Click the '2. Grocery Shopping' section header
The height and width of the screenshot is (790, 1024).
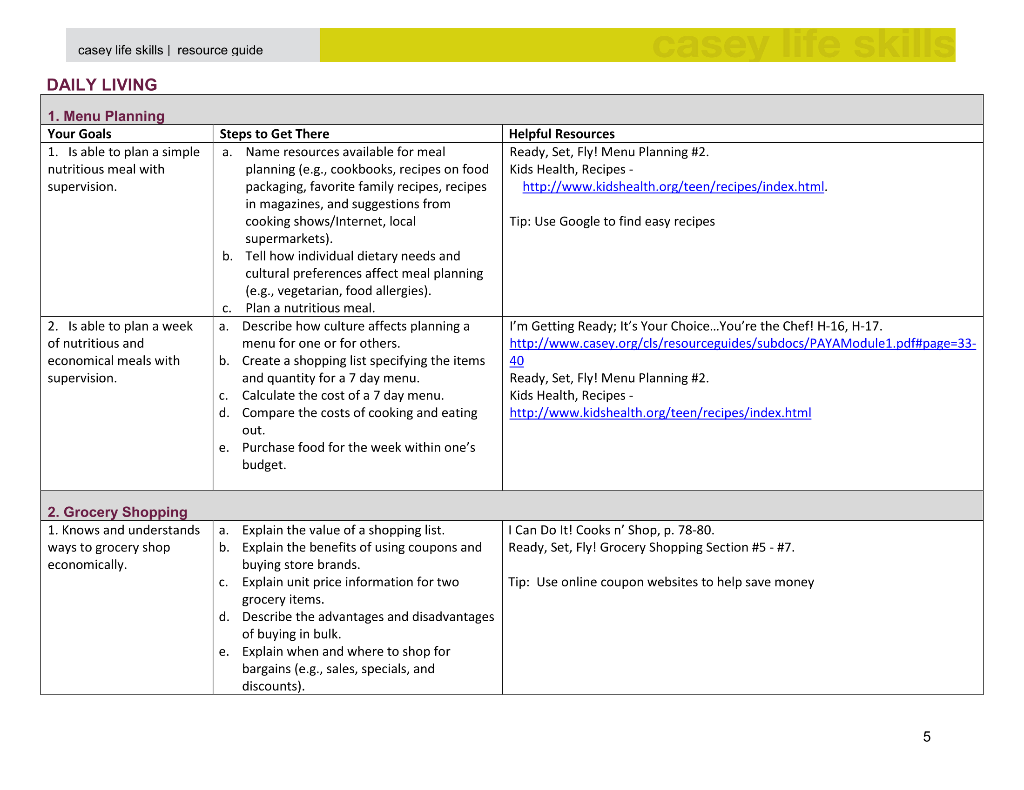point(118,512)
